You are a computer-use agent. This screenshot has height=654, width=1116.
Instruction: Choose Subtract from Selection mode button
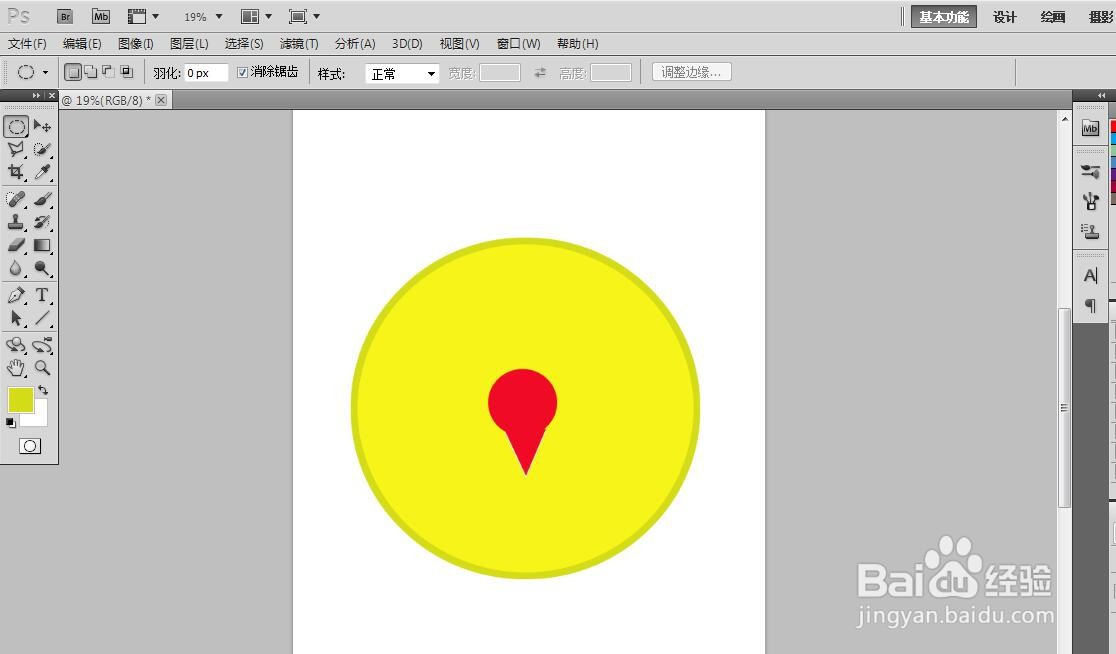(108, 72)
